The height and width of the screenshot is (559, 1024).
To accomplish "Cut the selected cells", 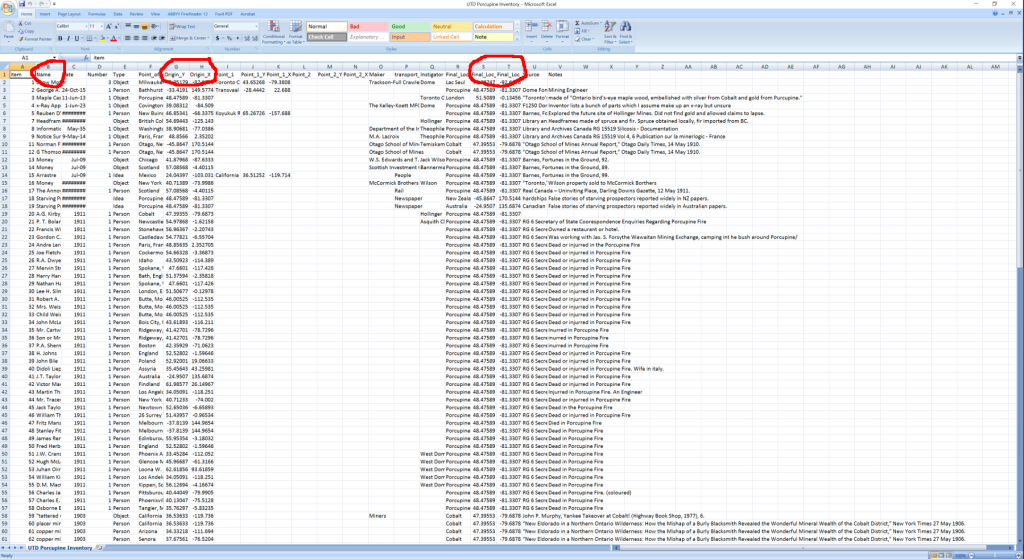I will click(x=27, y=24).
